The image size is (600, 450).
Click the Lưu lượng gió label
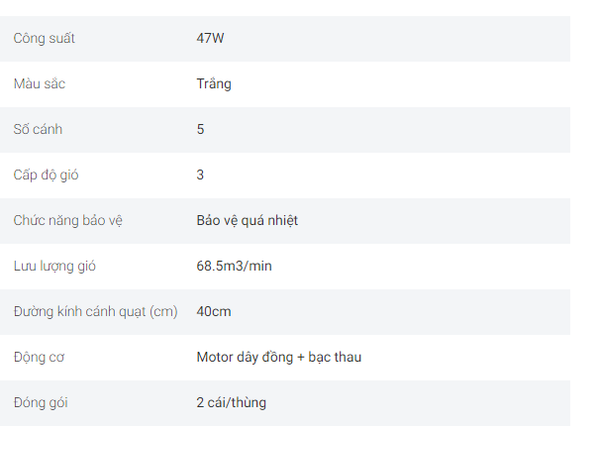click(54, 266)
